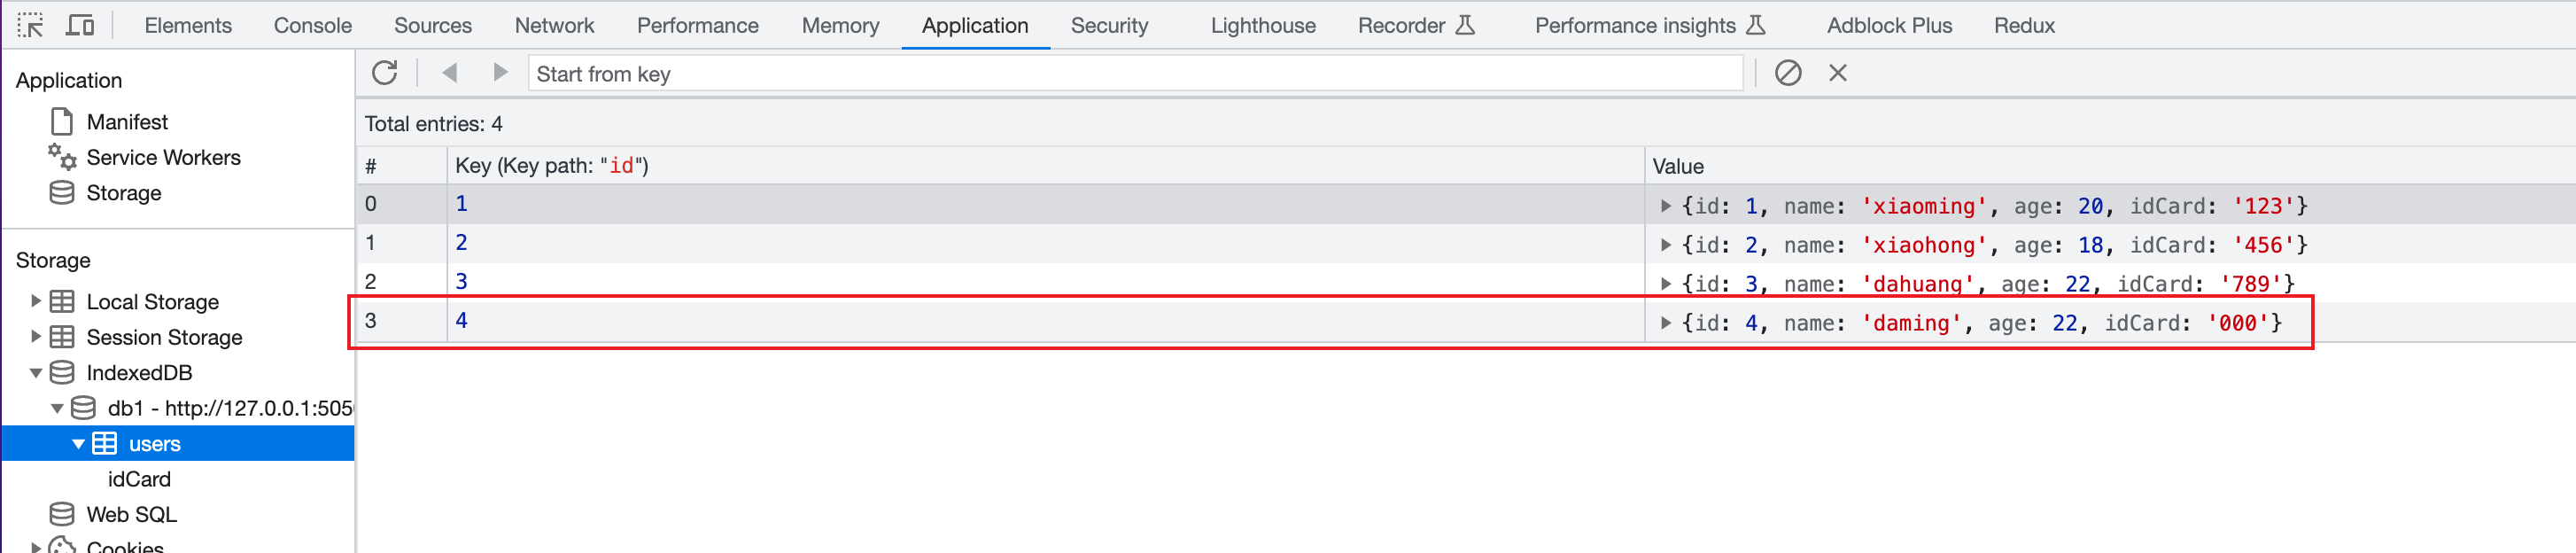Collapse the IndexedDB tree node

tap(36, 373)
